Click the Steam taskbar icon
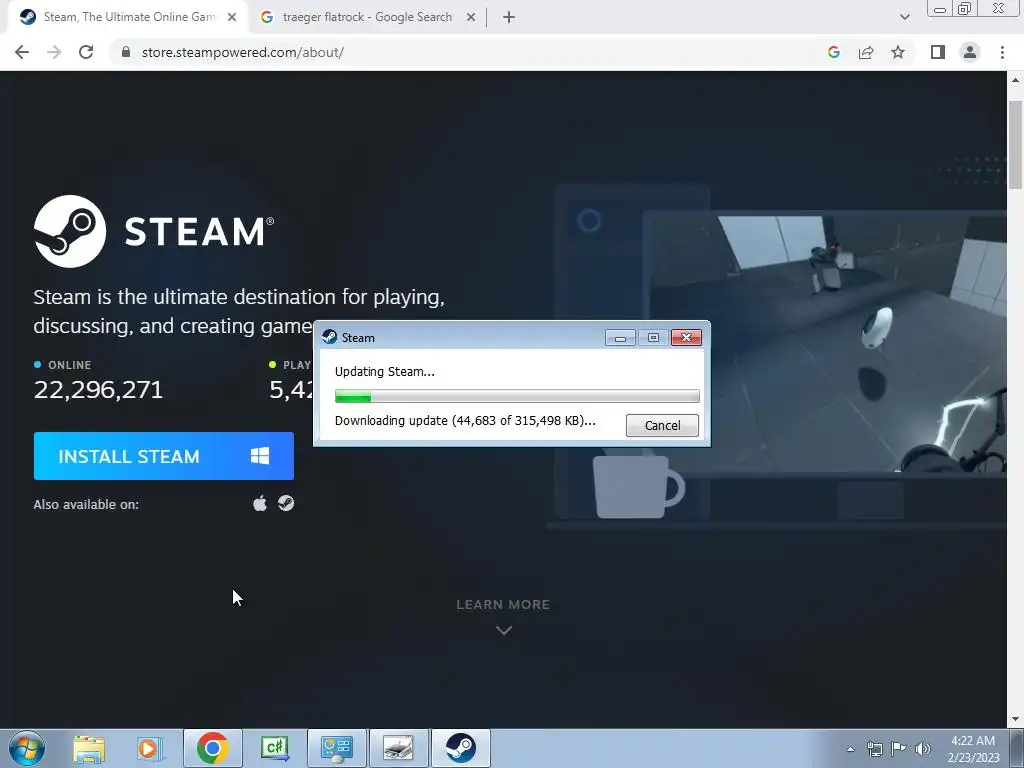This screenshot has width=1024, height=768. point(461,748)
